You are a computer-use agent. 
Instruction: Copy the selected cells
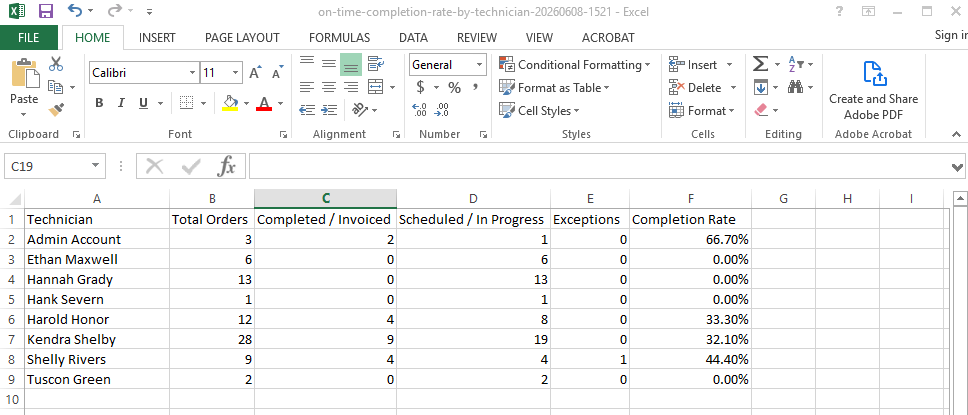point(56,87)
